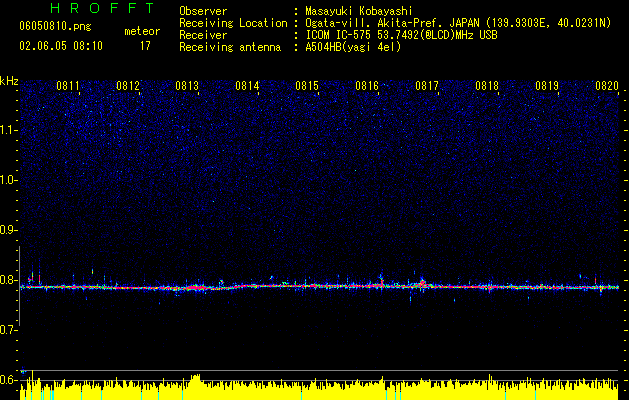629x400 pixels.
Task: Click the Receiving Location label
Action: [x=233, y=23]
